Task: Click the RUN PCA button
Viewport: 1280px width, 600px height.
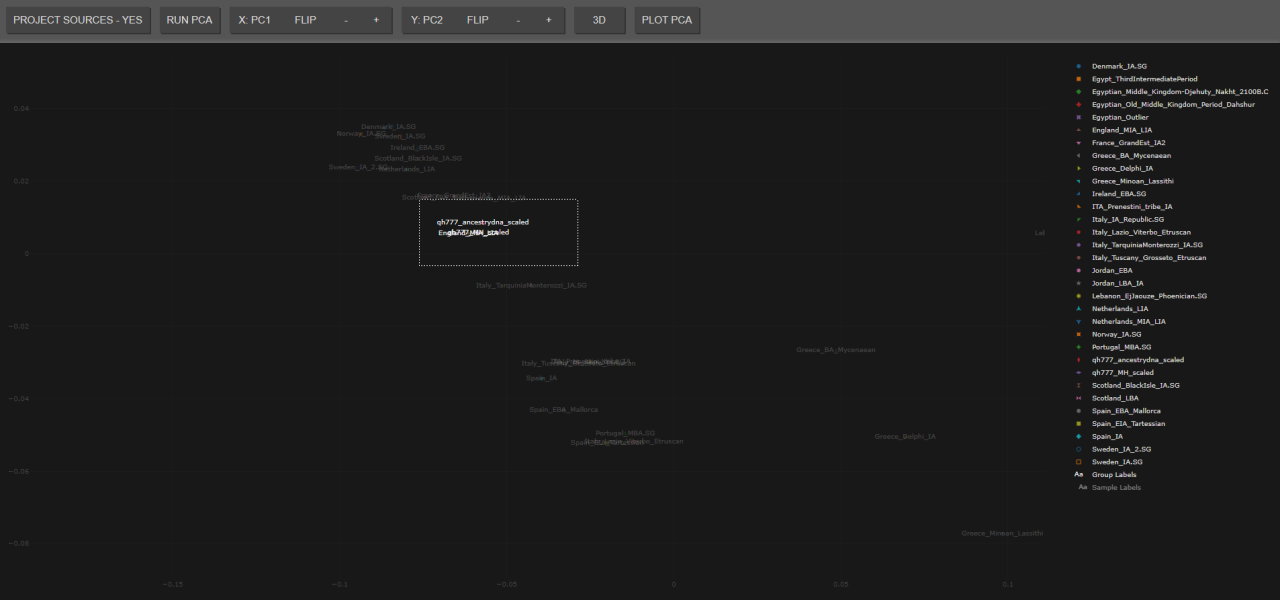Action: click(x=190, y=20)
